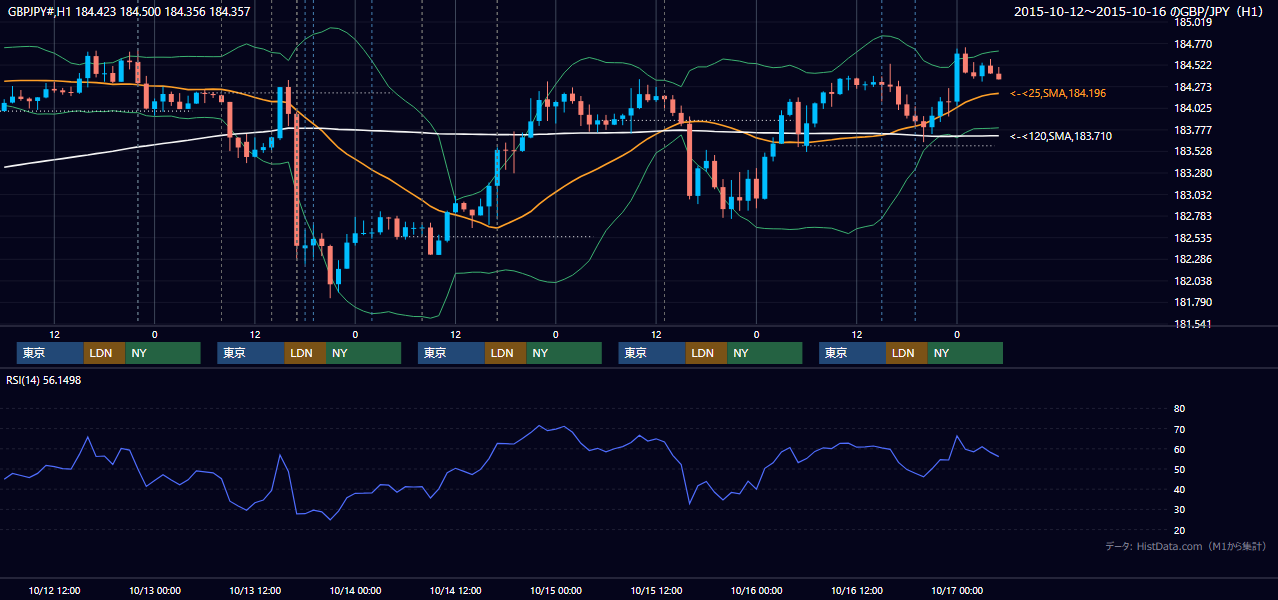Click the 10/13 00:00 time label
The height and width of the screenshot is (600, 1278).
click(154, 590)
